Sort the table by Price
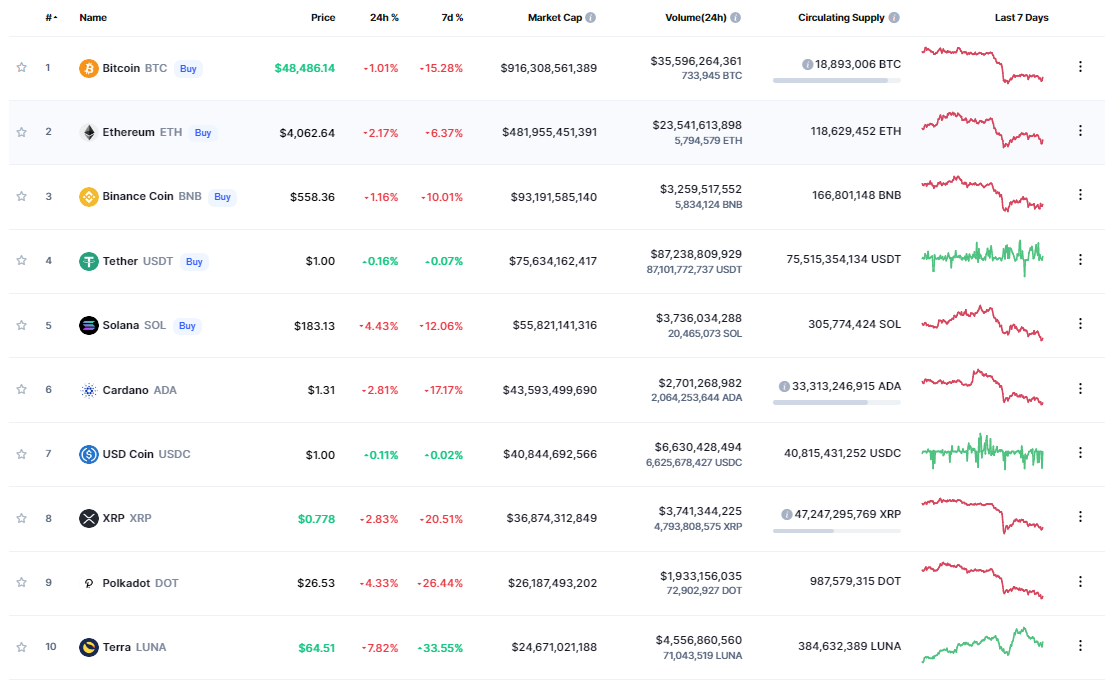This screenshot has height=686, width=1107. 323,18
